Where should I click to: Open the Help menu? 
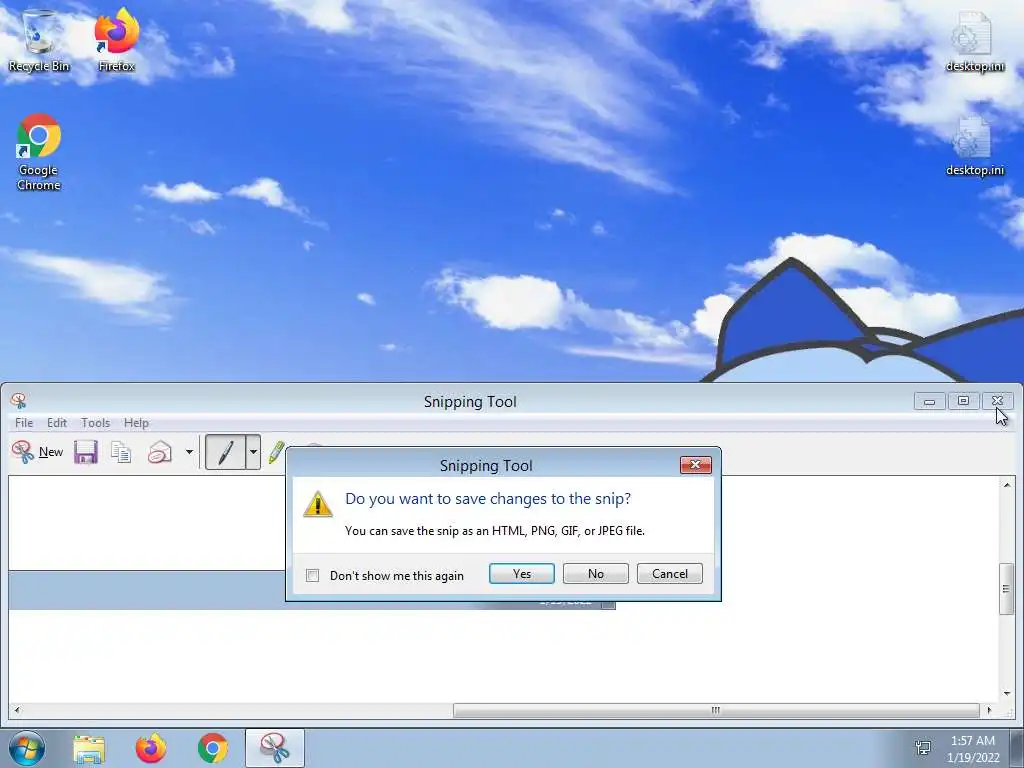pos(136,423)
